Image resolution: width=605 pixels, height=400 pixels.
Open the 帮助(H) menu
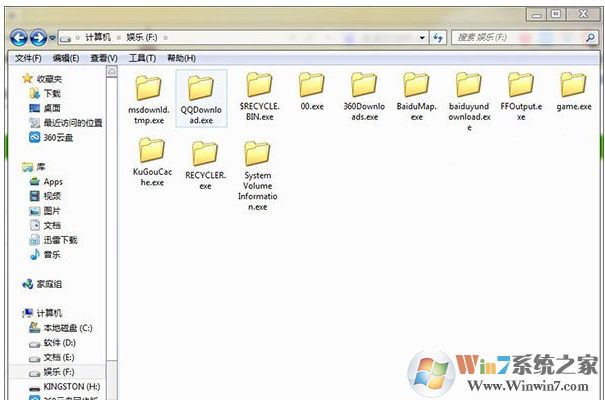181,58
